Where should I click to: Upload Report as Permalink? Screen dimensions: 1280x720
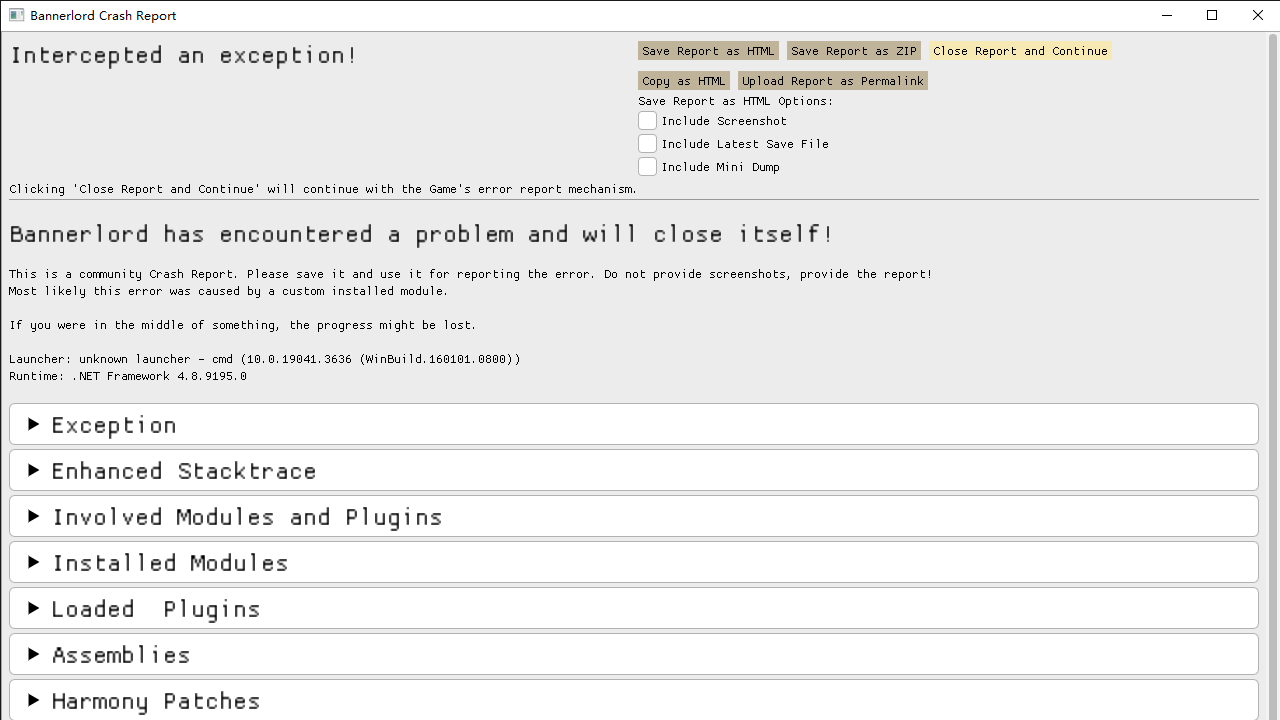833,81
